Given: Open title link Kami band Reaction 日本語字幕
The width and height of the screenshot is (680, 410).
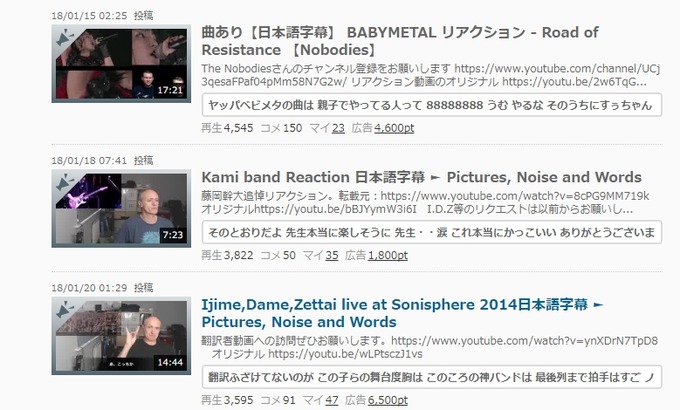Looking at the screenshot, I should click(x=422, y=177).
